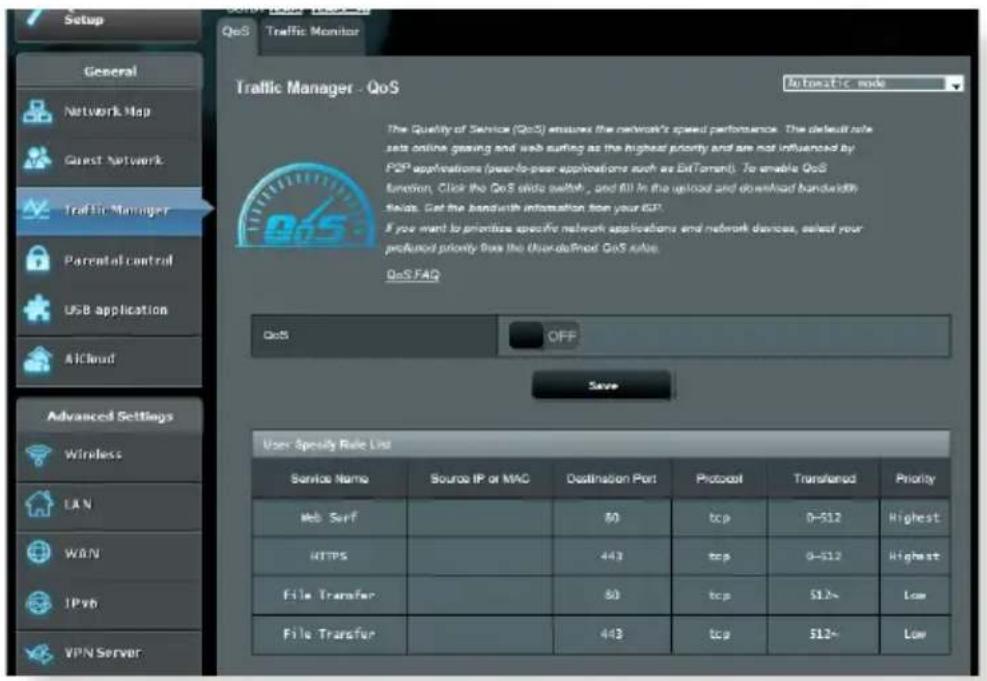Open Parental control menu item
The width and height of the screenshot is (987, 681).
(x=110, y=260)
